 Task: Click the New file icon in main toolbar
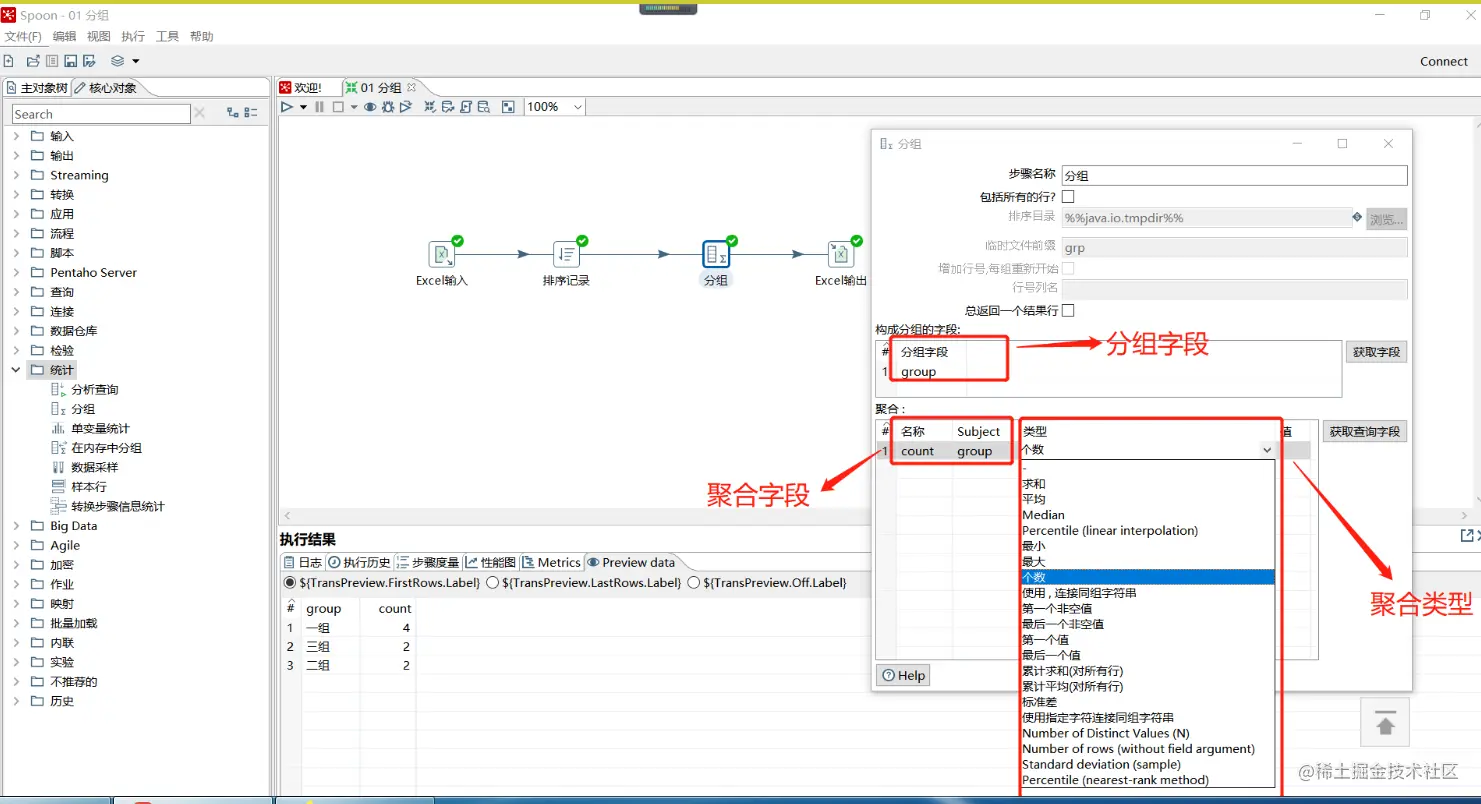9,61
